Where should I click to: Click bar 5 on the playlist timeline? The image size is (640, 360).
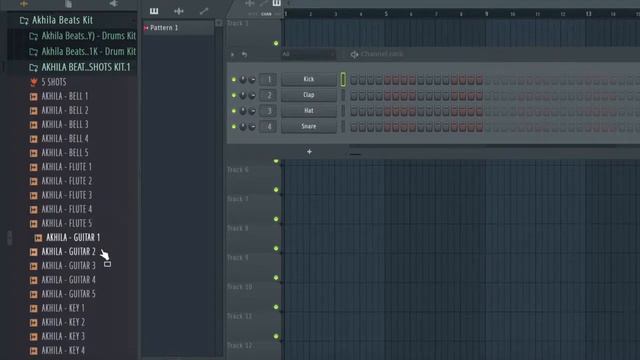click(386, 14)
